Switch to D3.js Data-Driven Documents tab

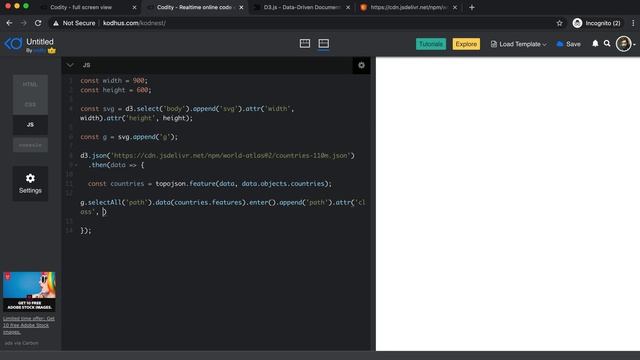click(x=301, y=7)
